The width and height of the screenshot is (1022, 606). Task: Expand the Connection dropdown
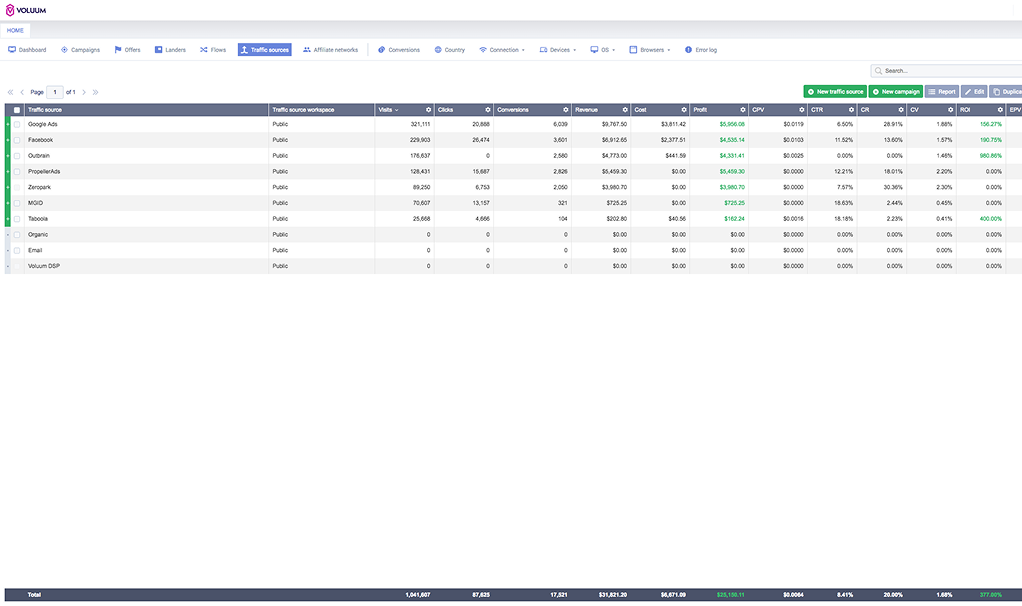502,50
